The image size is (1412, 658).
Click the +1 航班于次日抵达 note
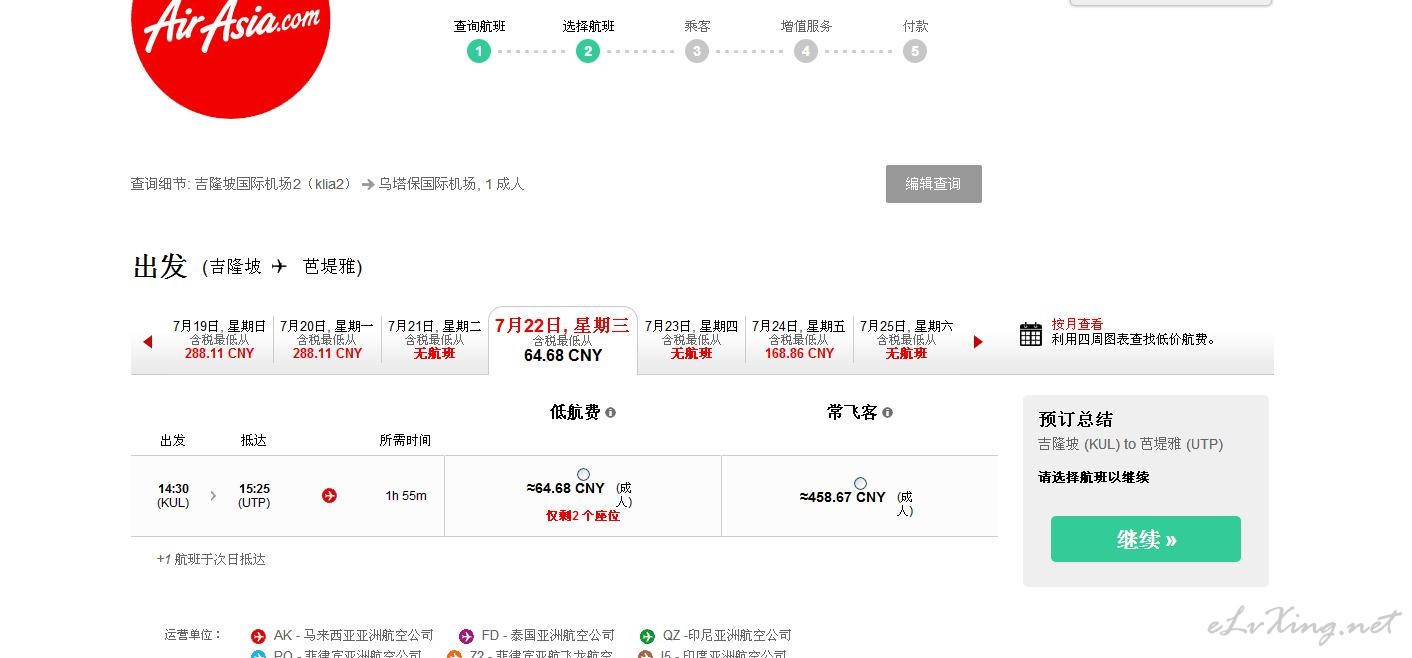(x=211, y=560)
